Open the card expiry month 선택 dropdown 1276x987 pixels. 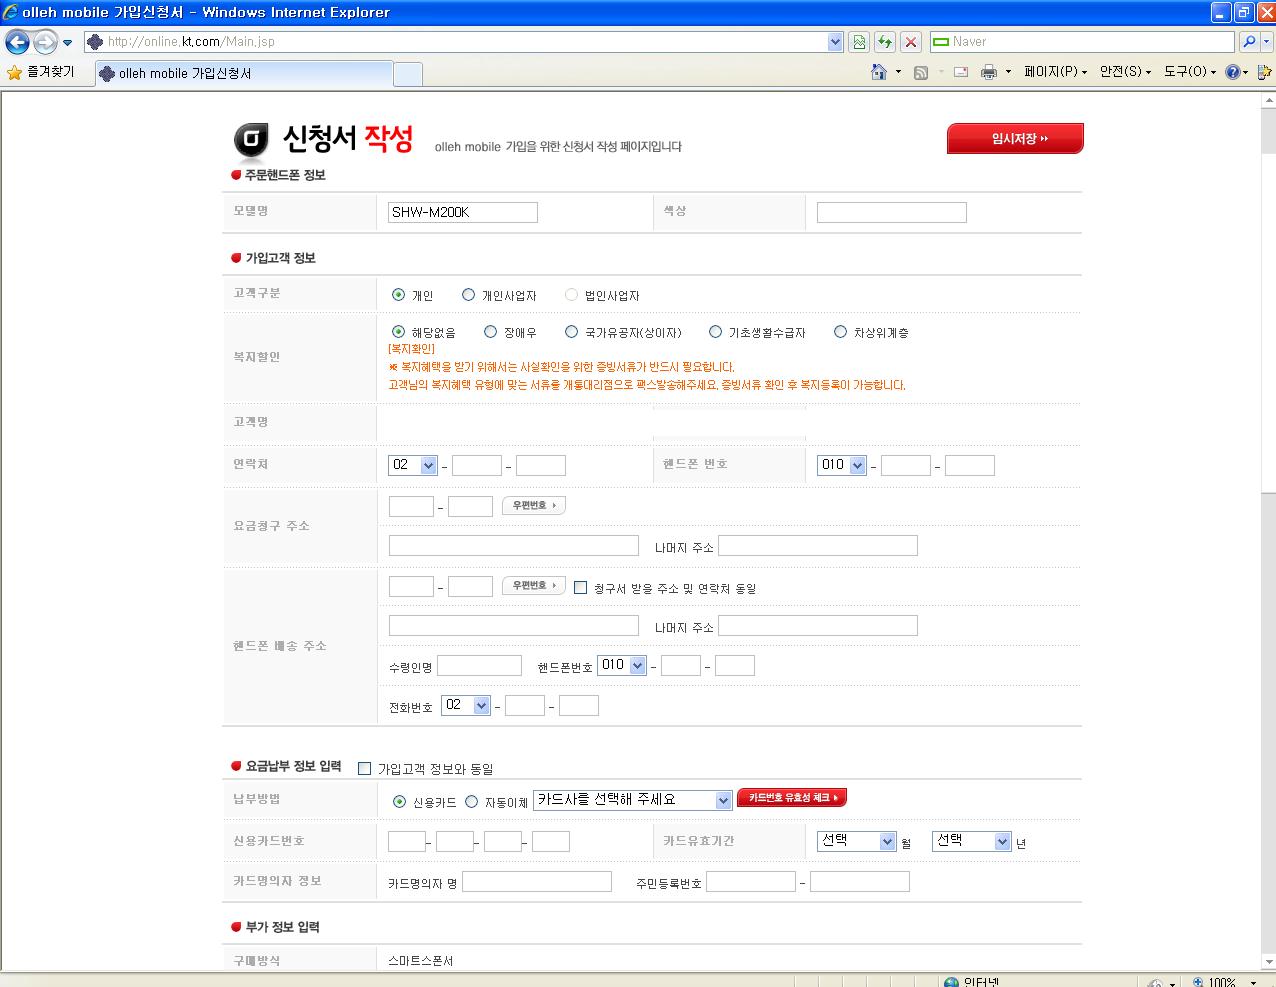pos(856,841)
